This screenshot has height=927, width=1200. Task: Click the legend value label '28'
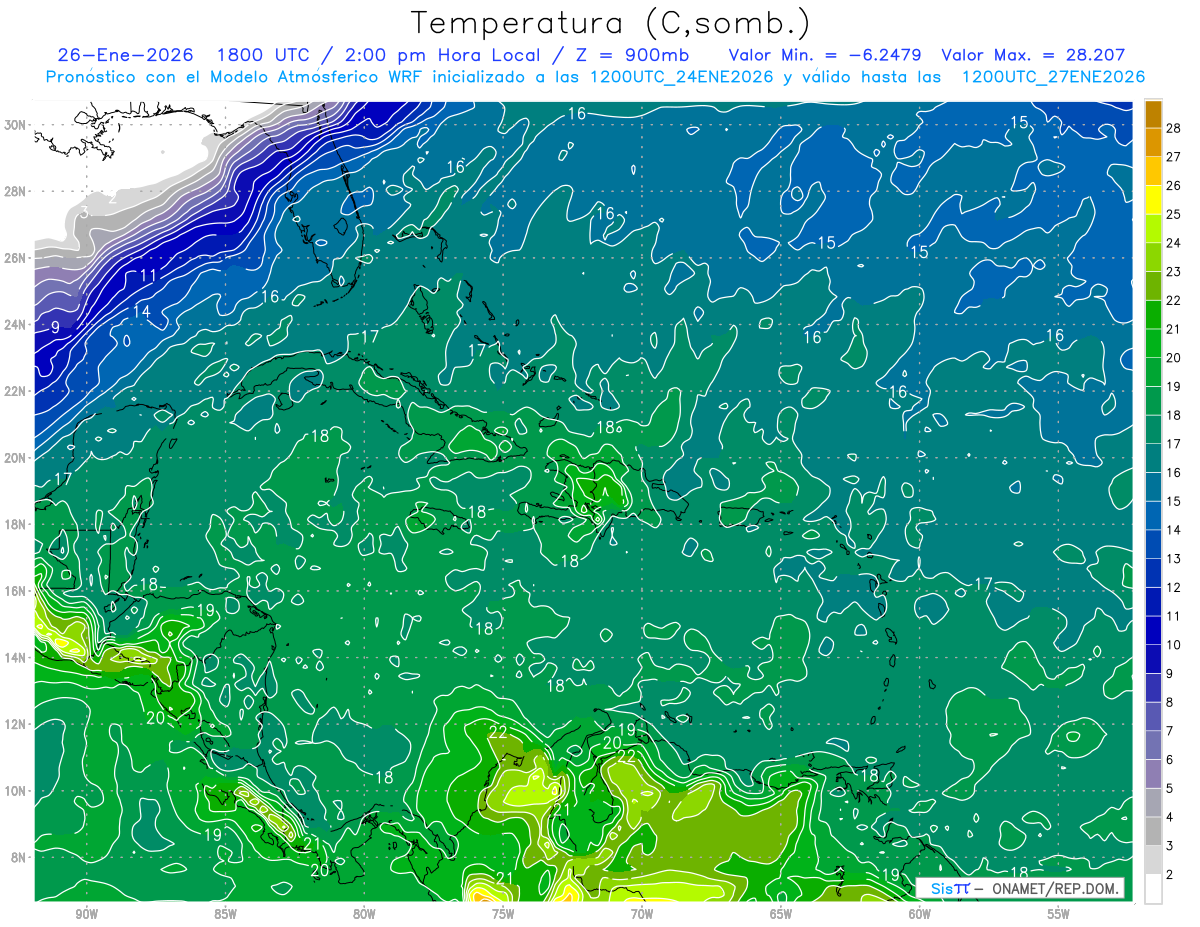point(1174,128)
